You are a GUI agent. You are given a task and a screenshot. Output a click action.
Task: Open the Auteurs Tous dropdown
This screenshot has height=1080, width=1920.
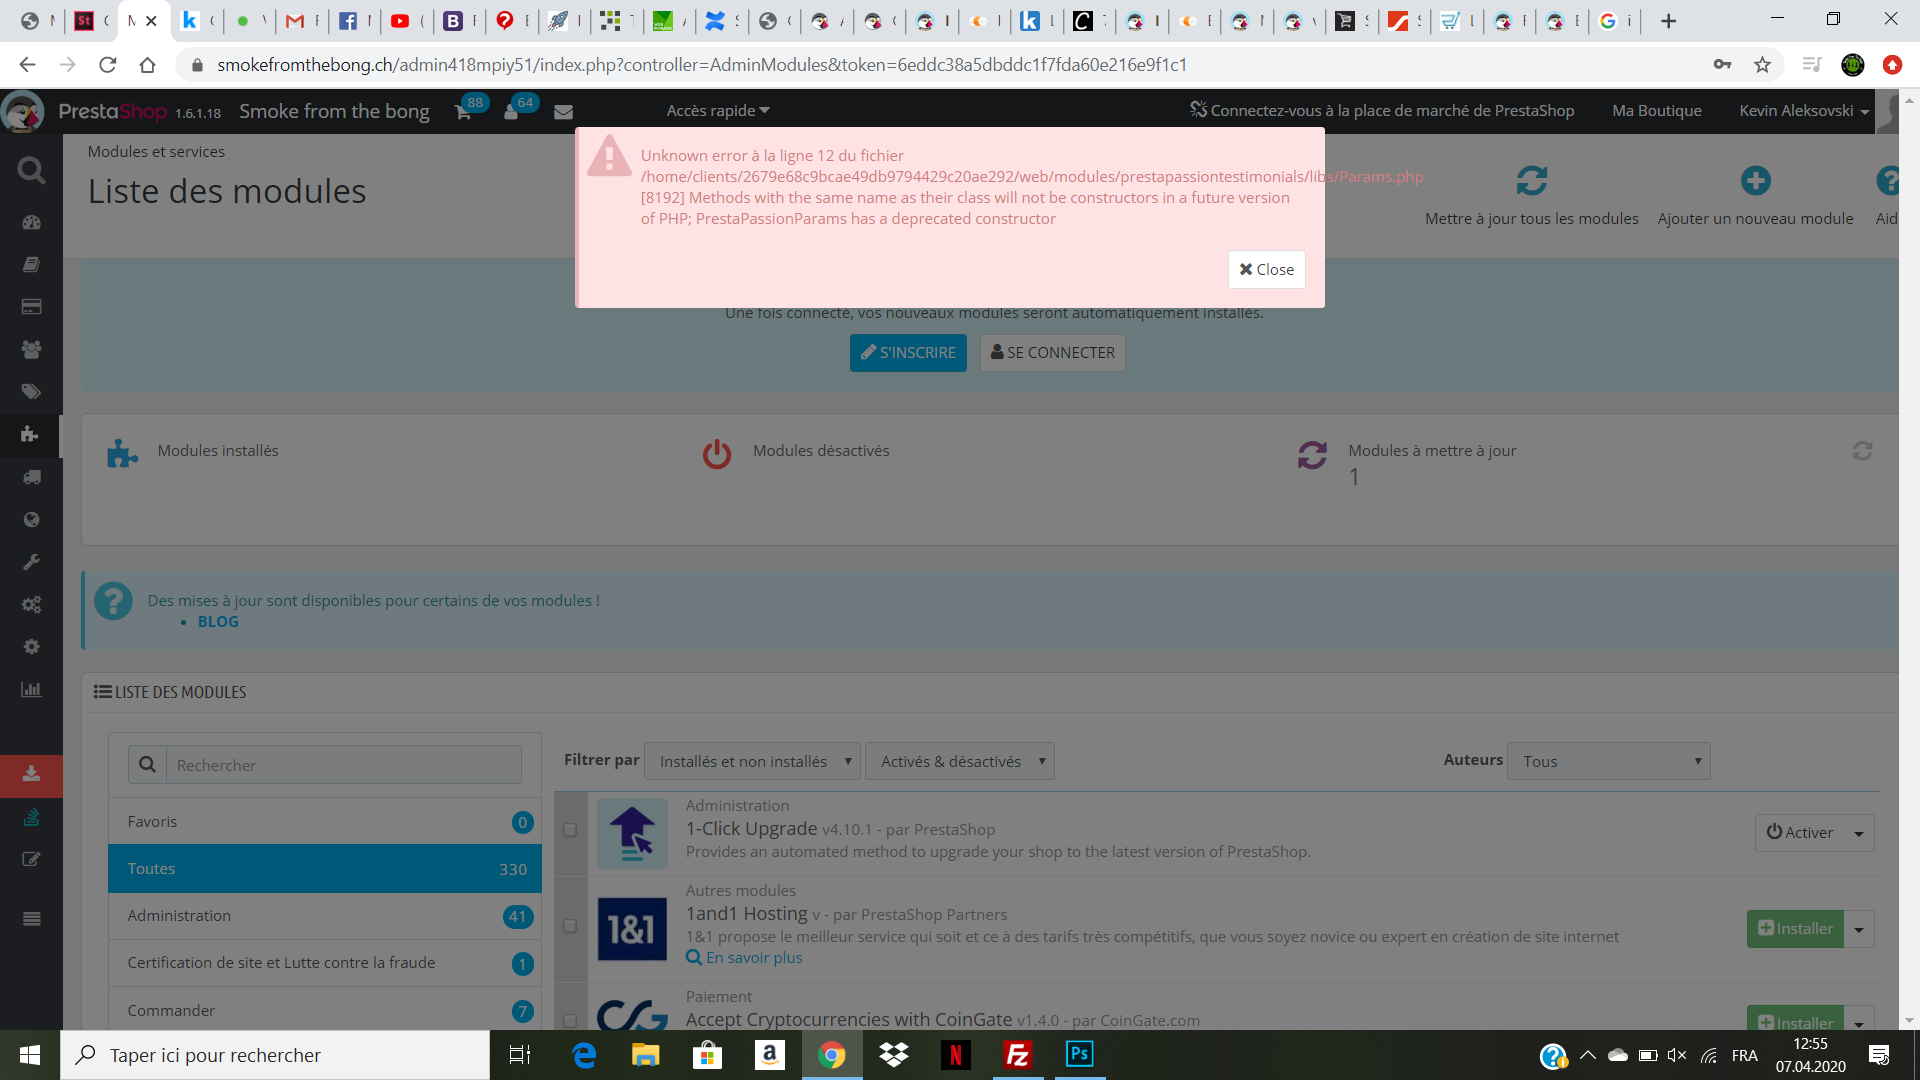1609,762
